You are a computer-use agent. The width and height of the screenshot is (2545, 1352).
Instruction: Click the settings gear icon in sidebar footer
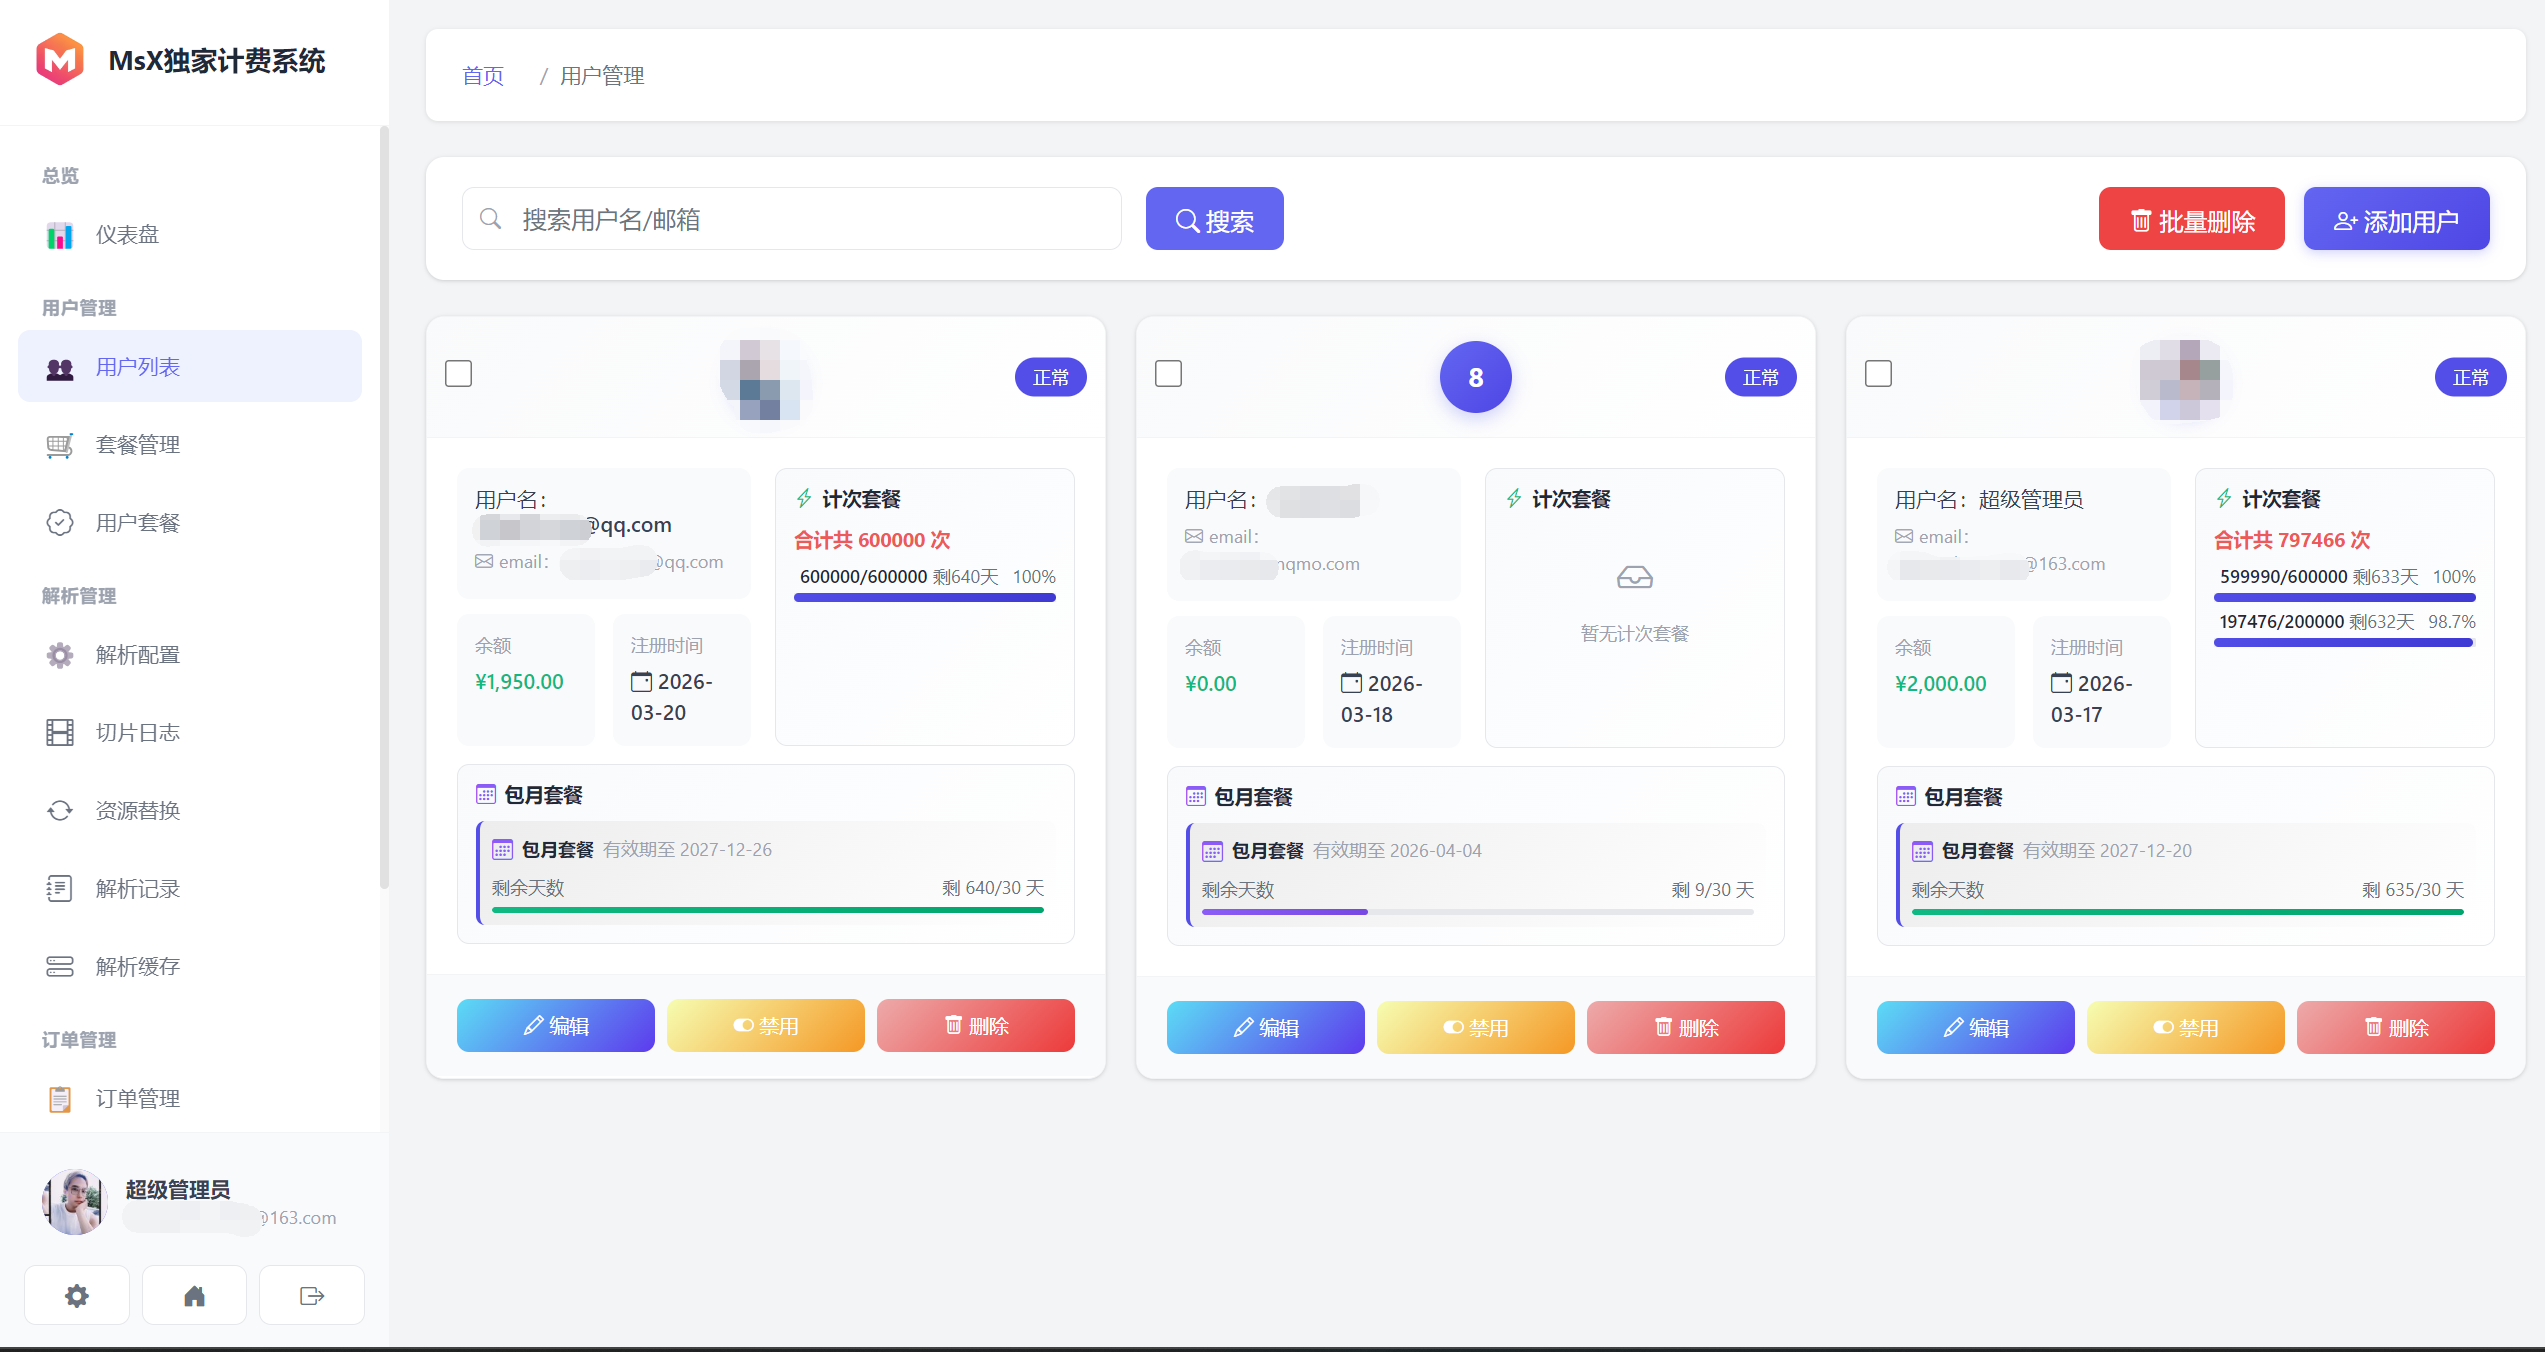click(77, 1296)
